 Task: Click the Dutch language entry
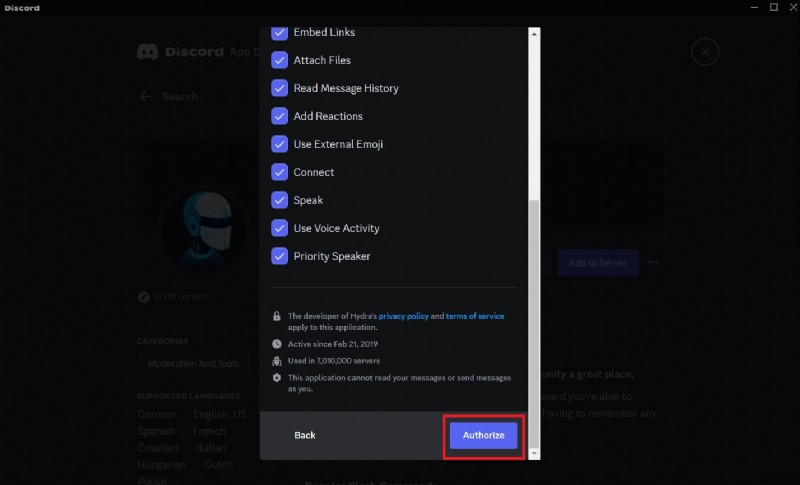218,465
